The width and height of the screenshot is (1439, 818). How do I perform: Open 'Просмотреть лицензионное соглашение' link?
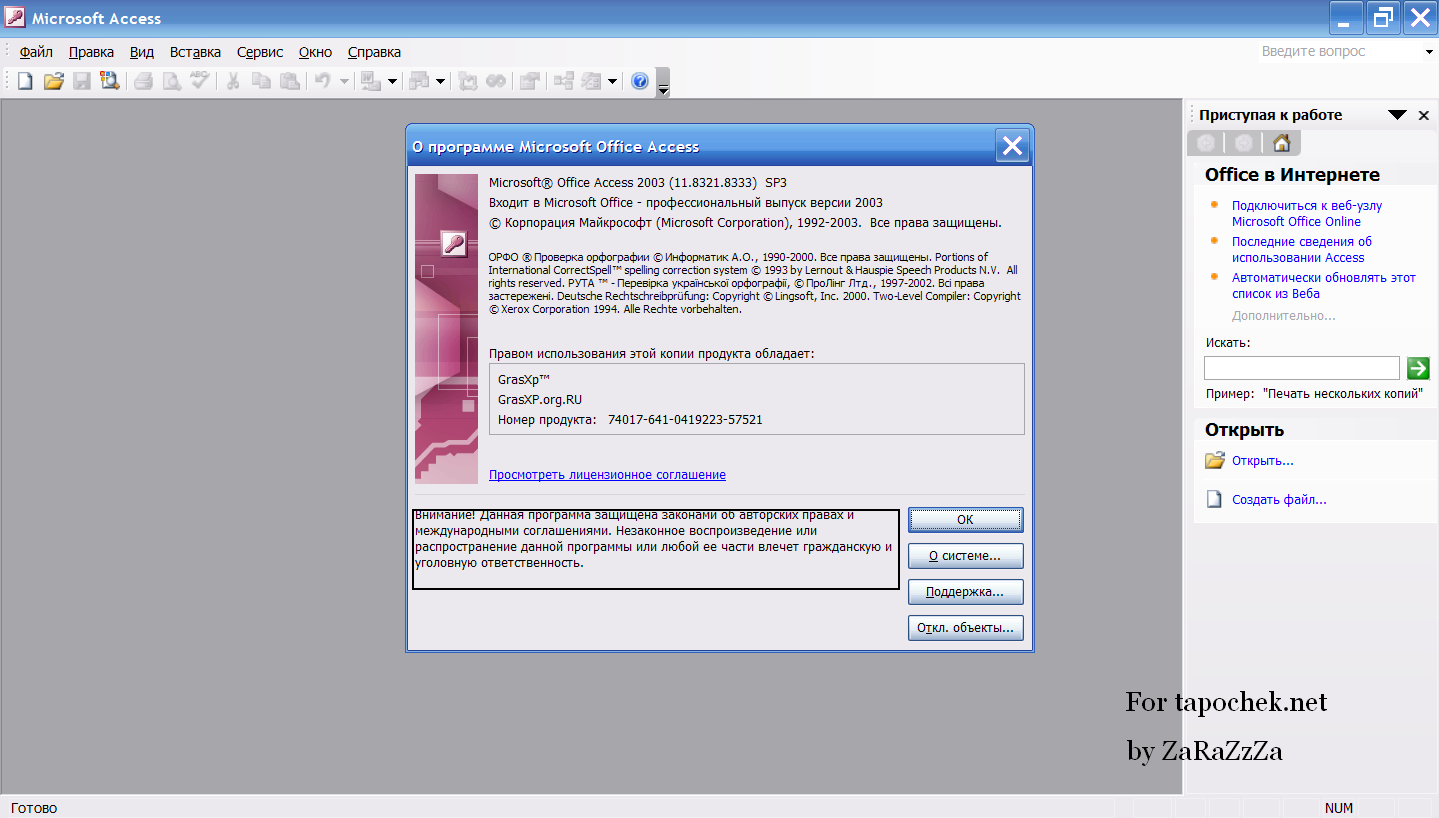(x=607, y=475)
